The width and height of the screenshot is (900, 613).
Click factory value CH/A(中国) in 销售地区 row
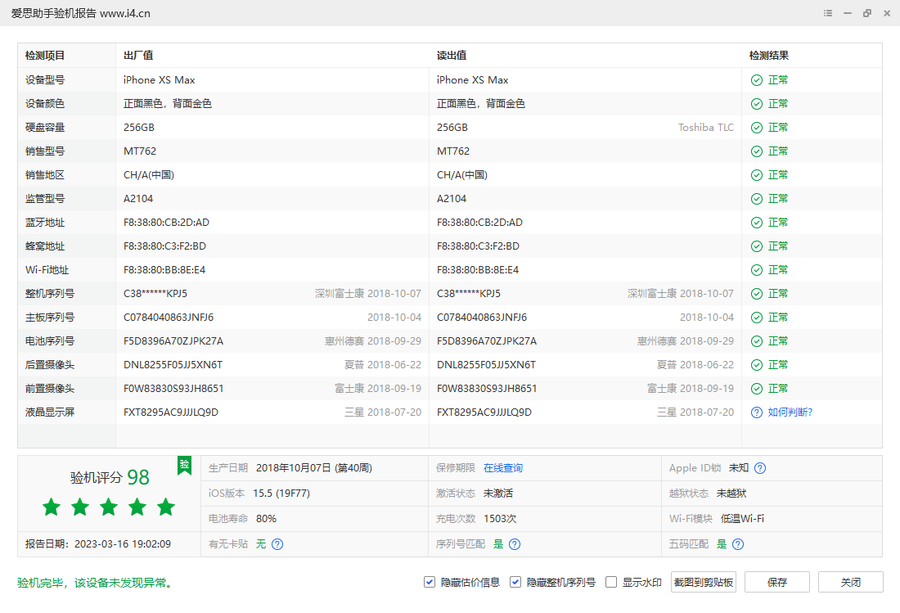click(149, 175)
